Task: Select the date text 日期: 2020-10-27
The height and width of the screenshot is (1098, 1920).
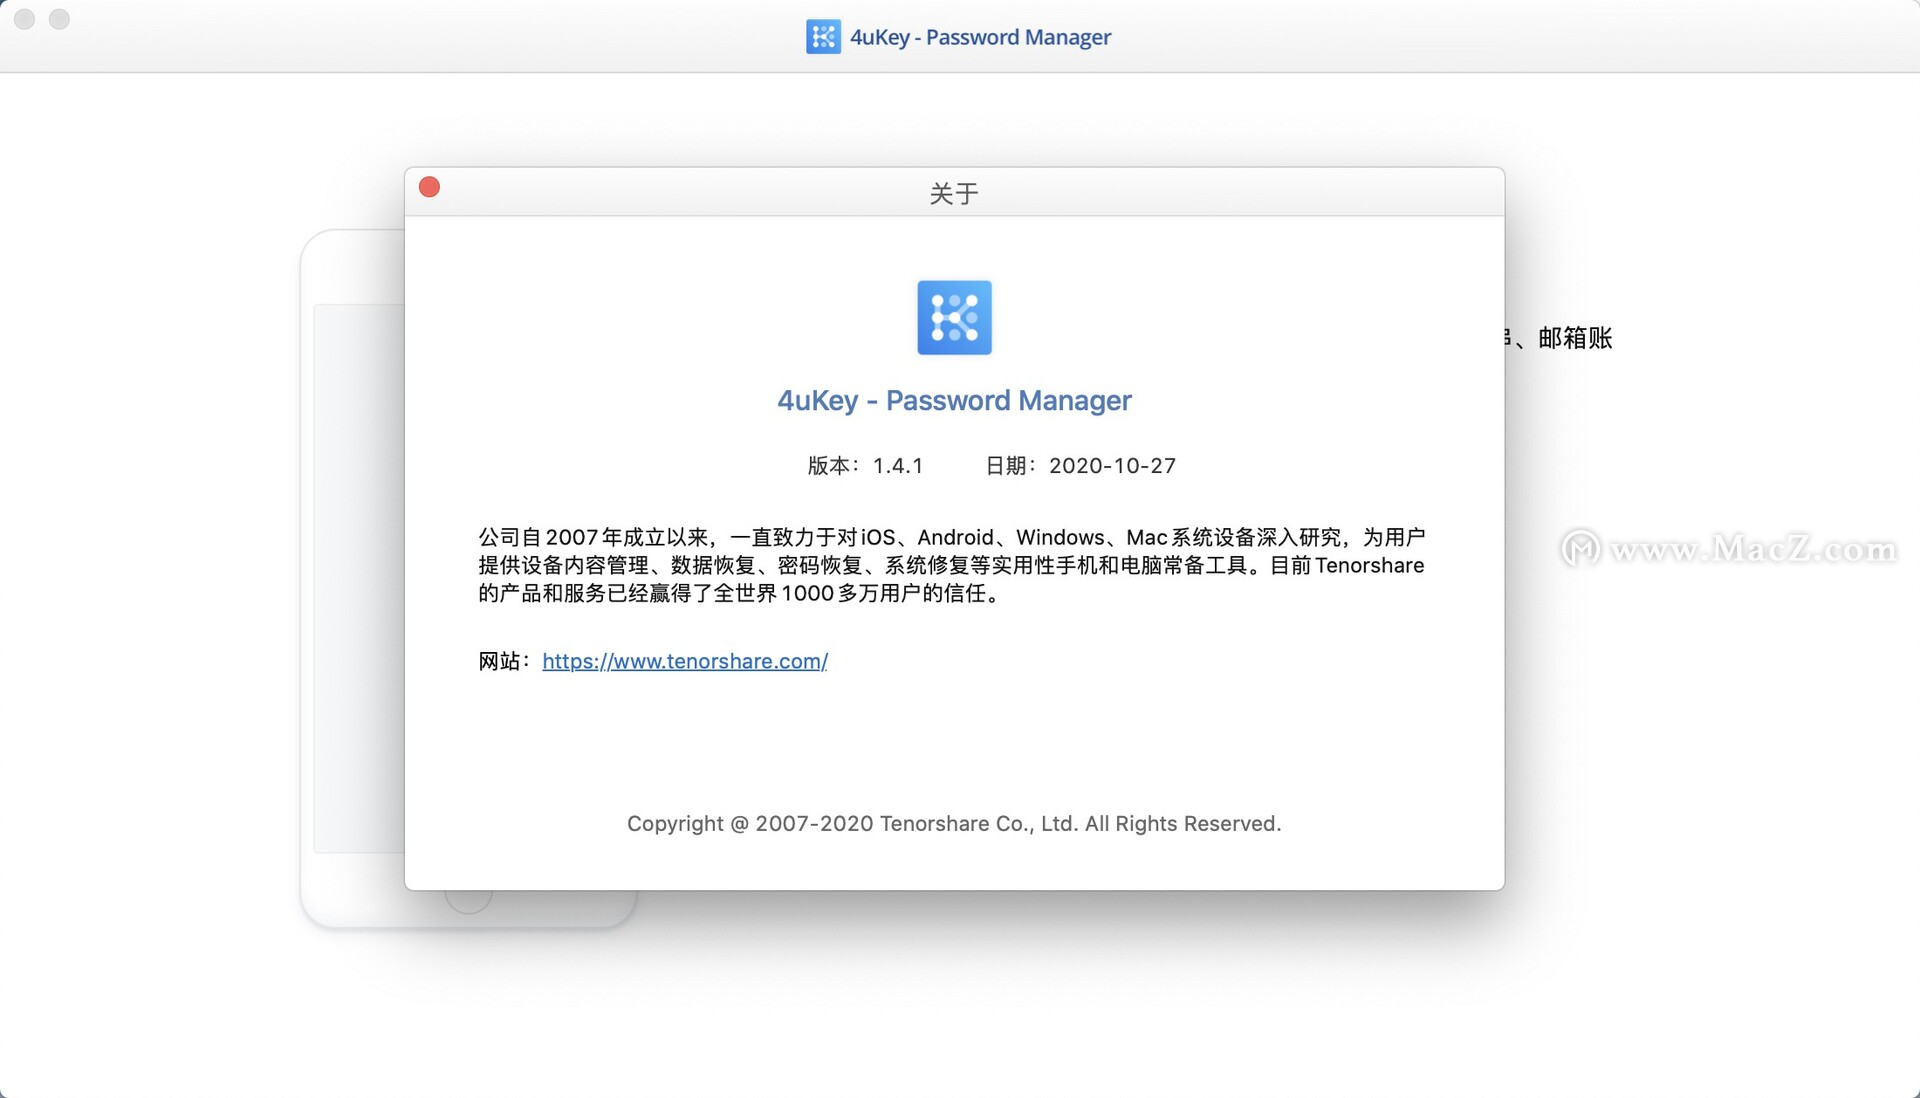Action: (x=1080, y=465)
